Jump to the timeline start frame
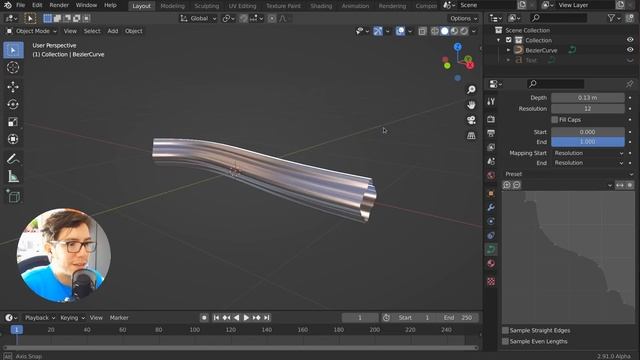The width and height of the screenshot is (640, 360). [x=216, y=318]
